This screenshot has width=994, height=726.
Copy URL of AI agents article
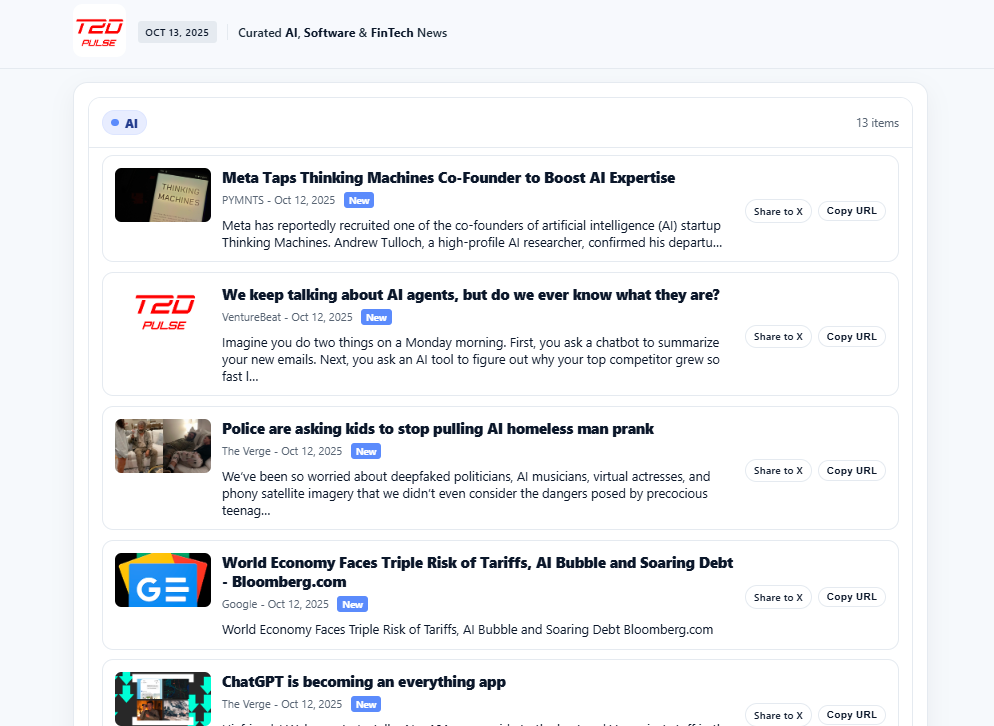(851, 337)
